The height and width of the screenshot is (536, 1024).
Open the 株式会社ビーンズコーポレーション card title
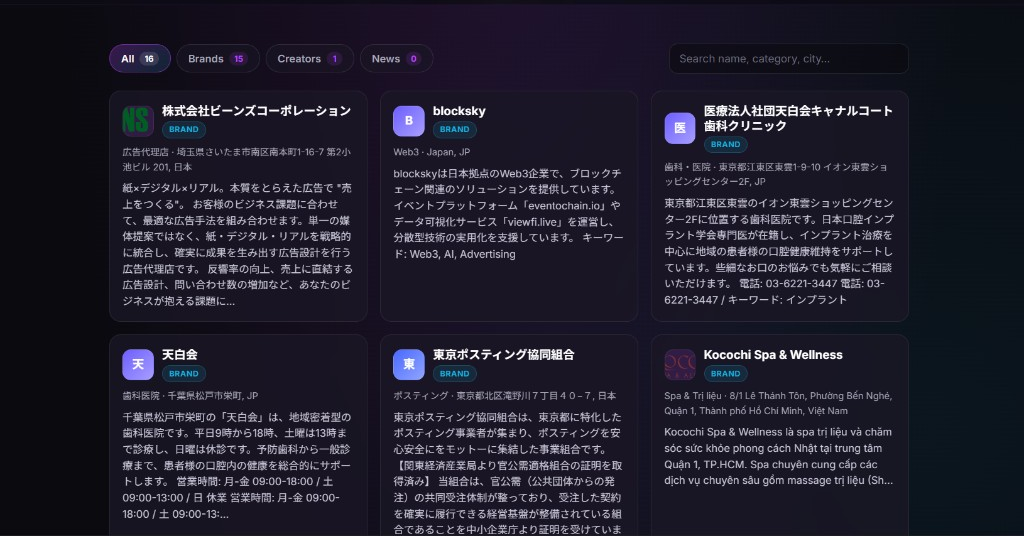pyautogui.click(x=257, y=111)
